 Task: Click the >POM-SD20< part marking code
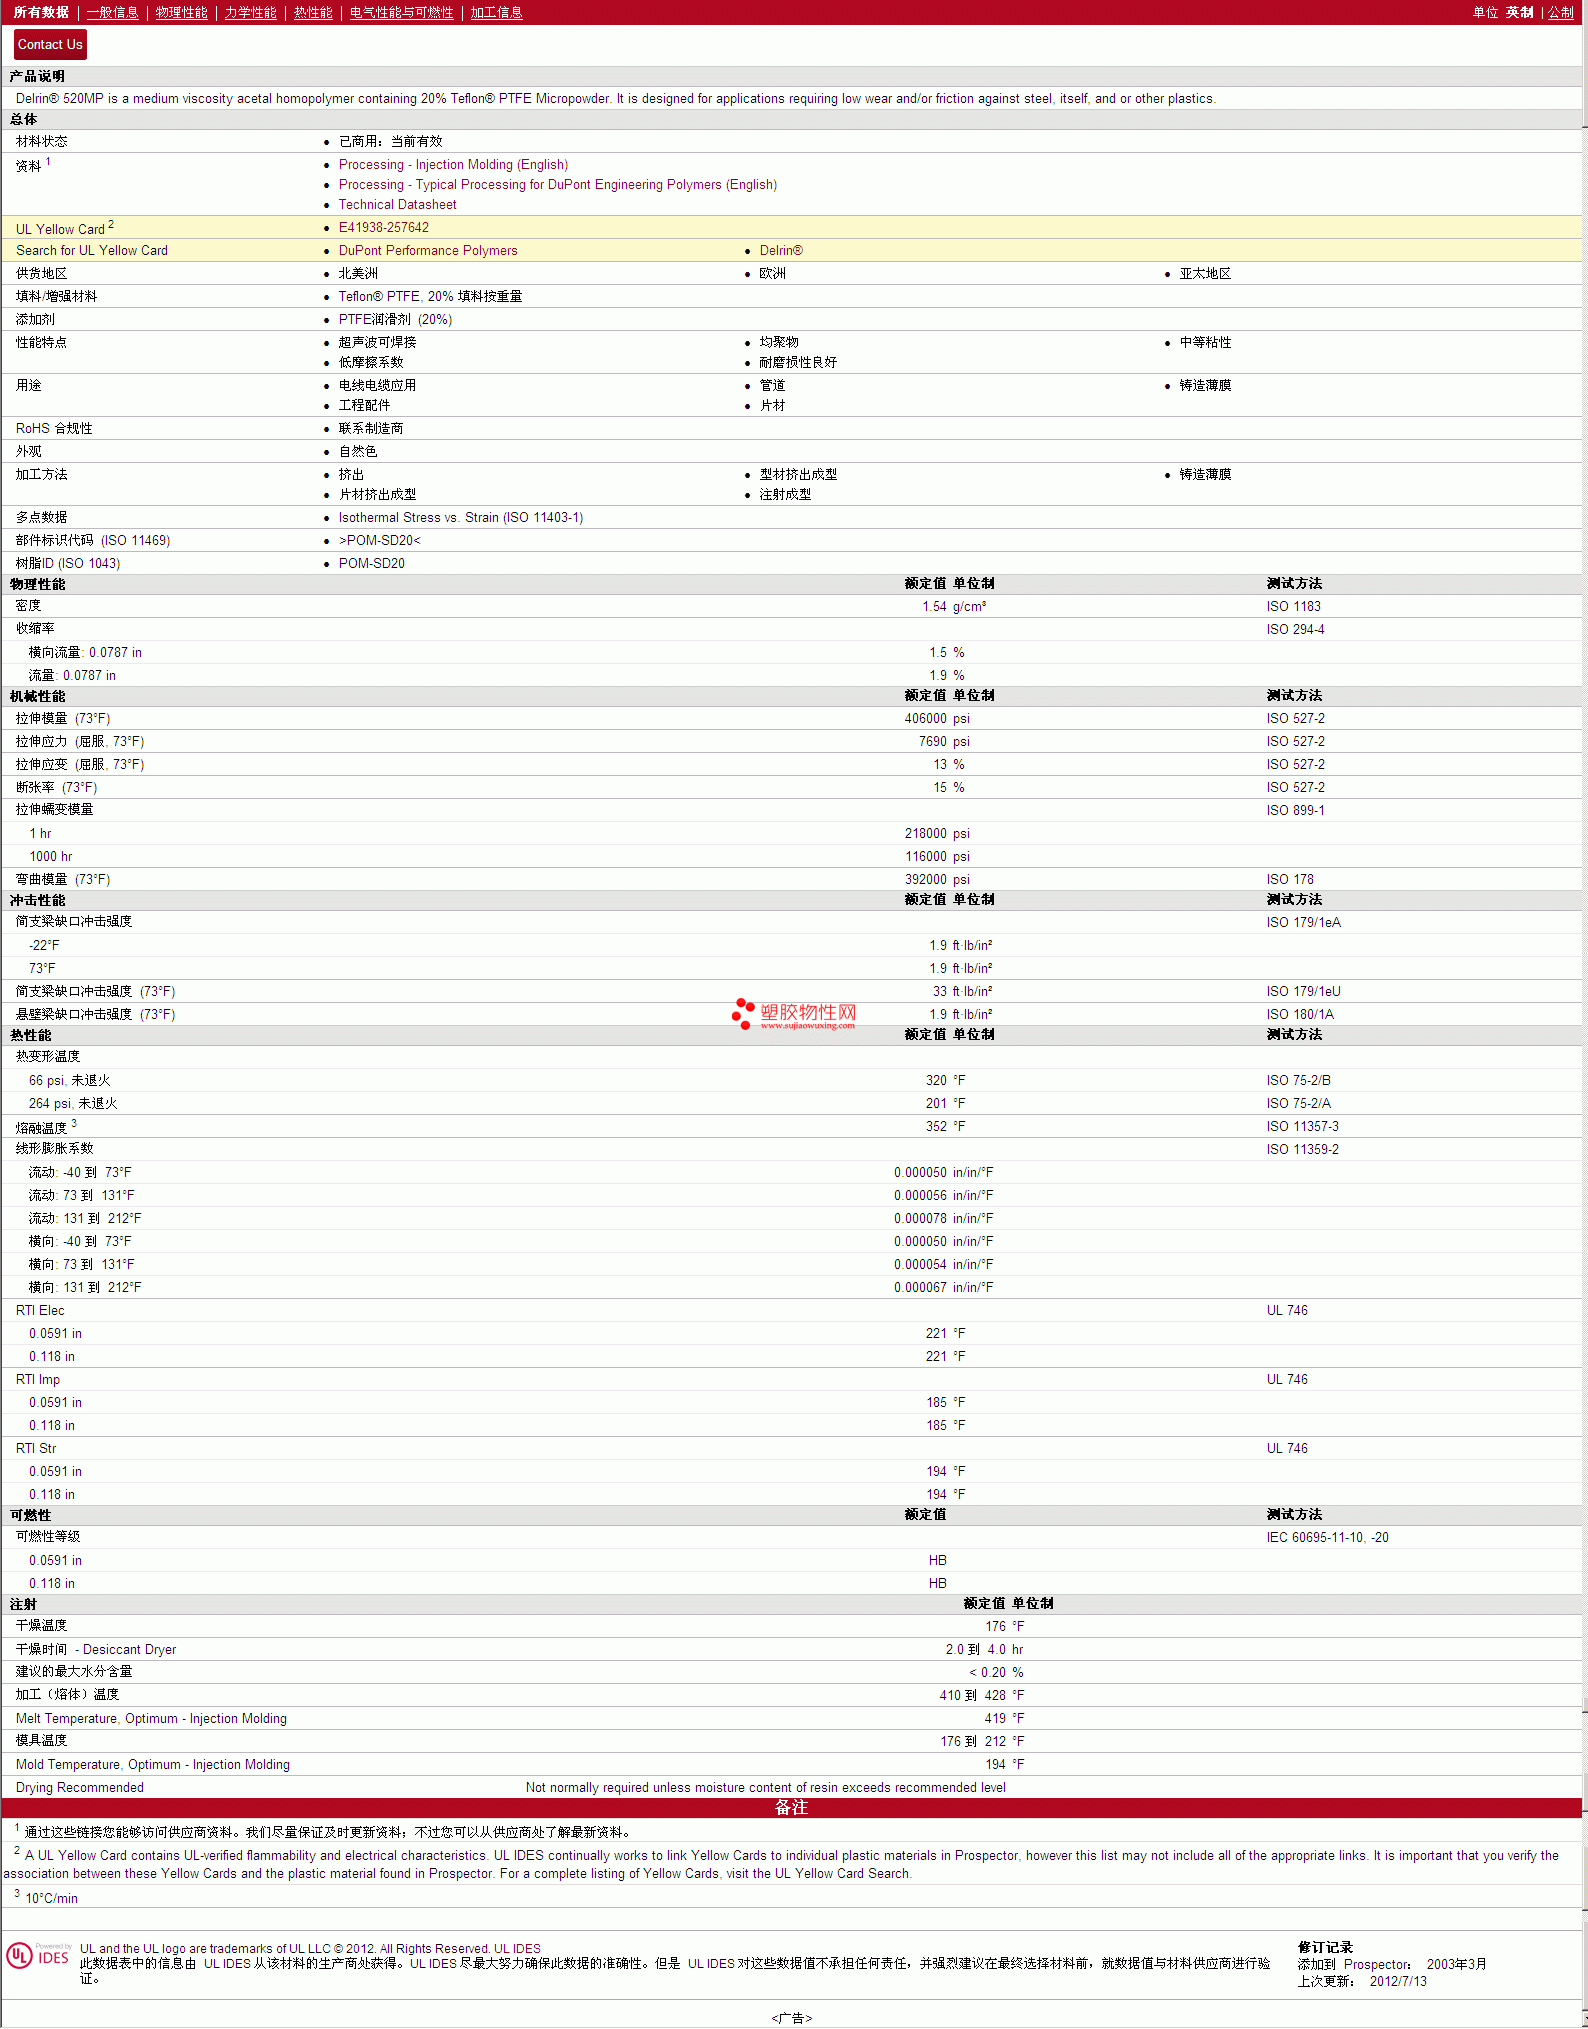pyautogui.click(x=379, y=541)
